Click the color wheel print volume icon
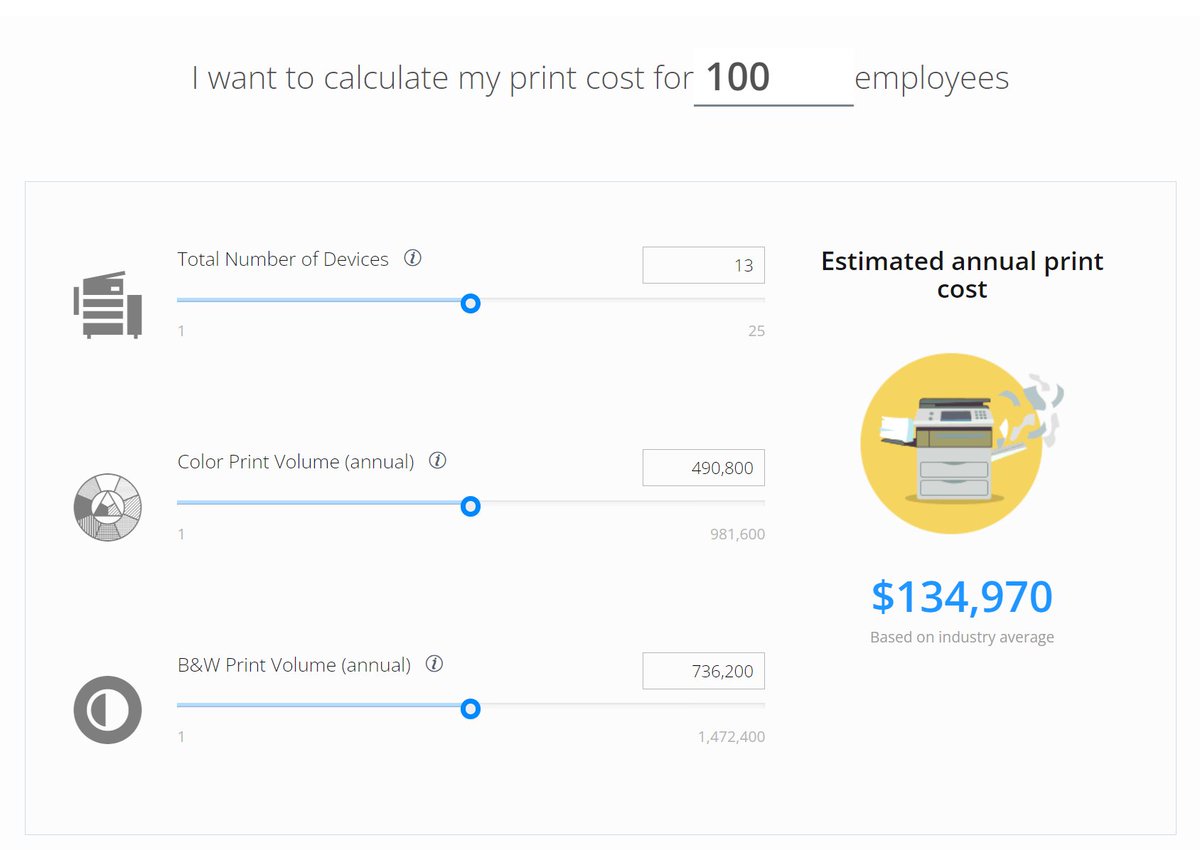1200x850 pixels. point(108,508)
